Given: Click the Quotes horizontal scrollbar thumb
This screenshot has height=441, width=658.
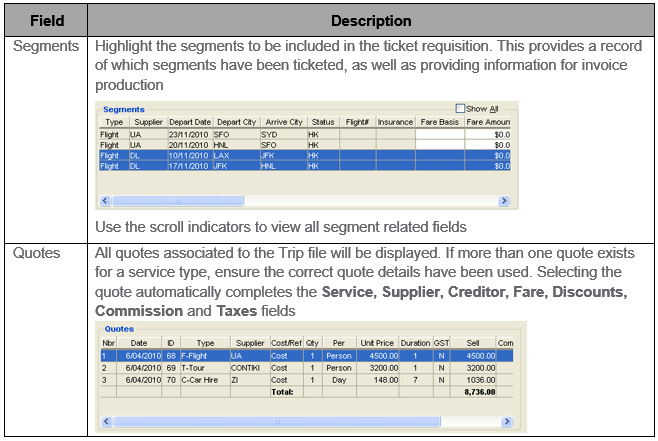Looking at the screenshot, I should point(277,421).
